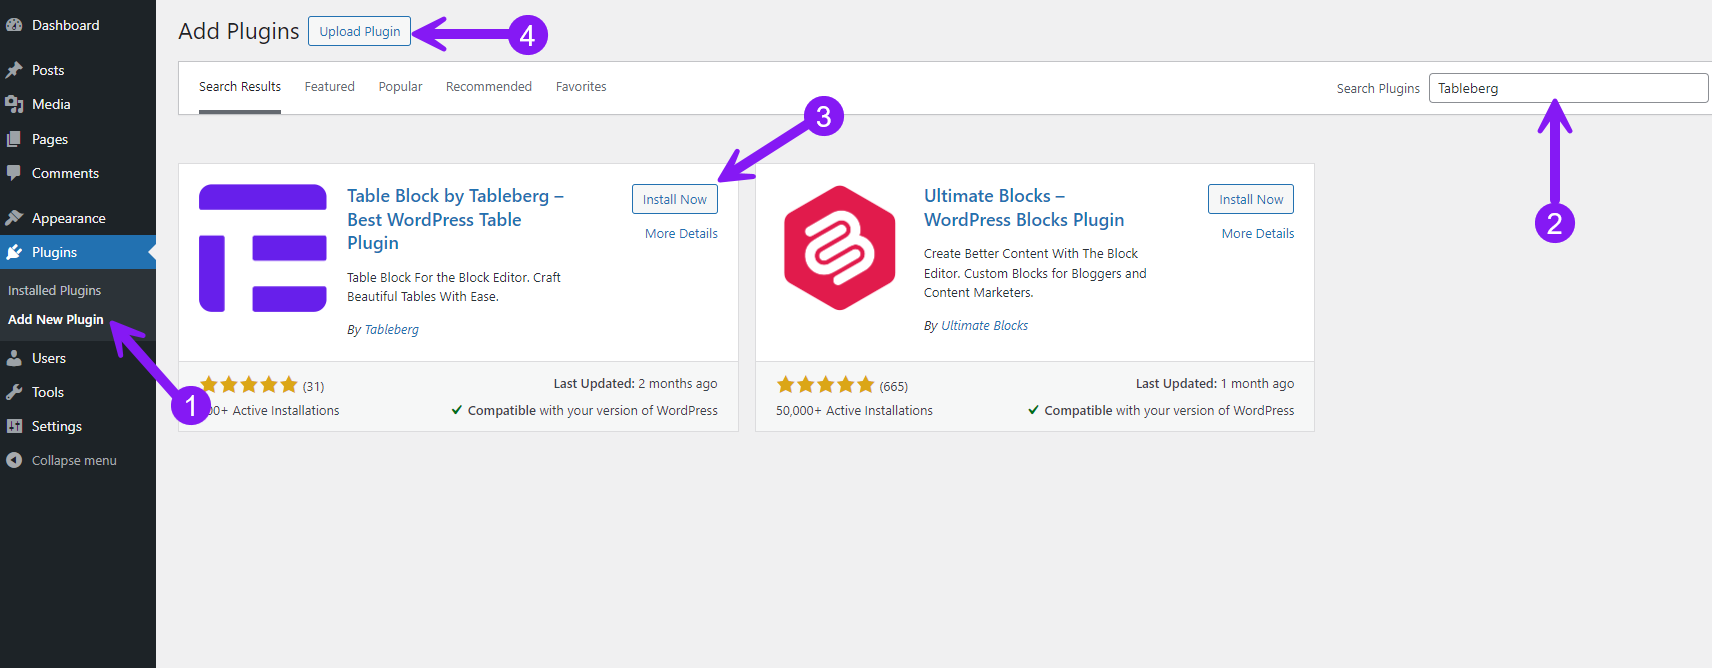This screenshot has height=668, width=1712.
Task: Click the Search Plugins label
Action: 1378,88
